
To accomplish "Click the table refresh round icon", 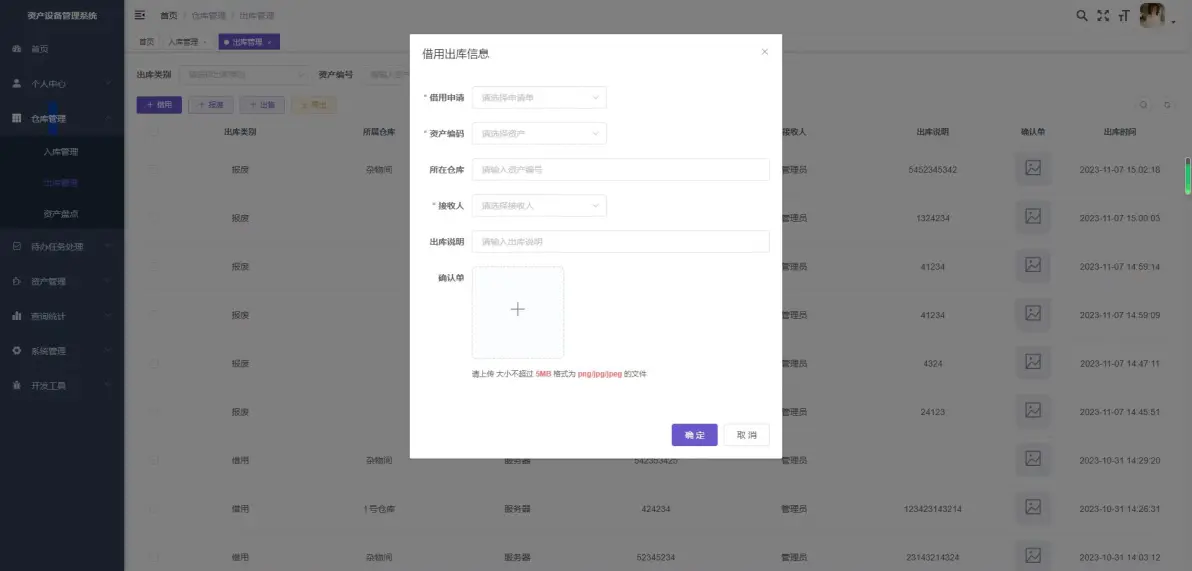I will [x=1168, y=105].
